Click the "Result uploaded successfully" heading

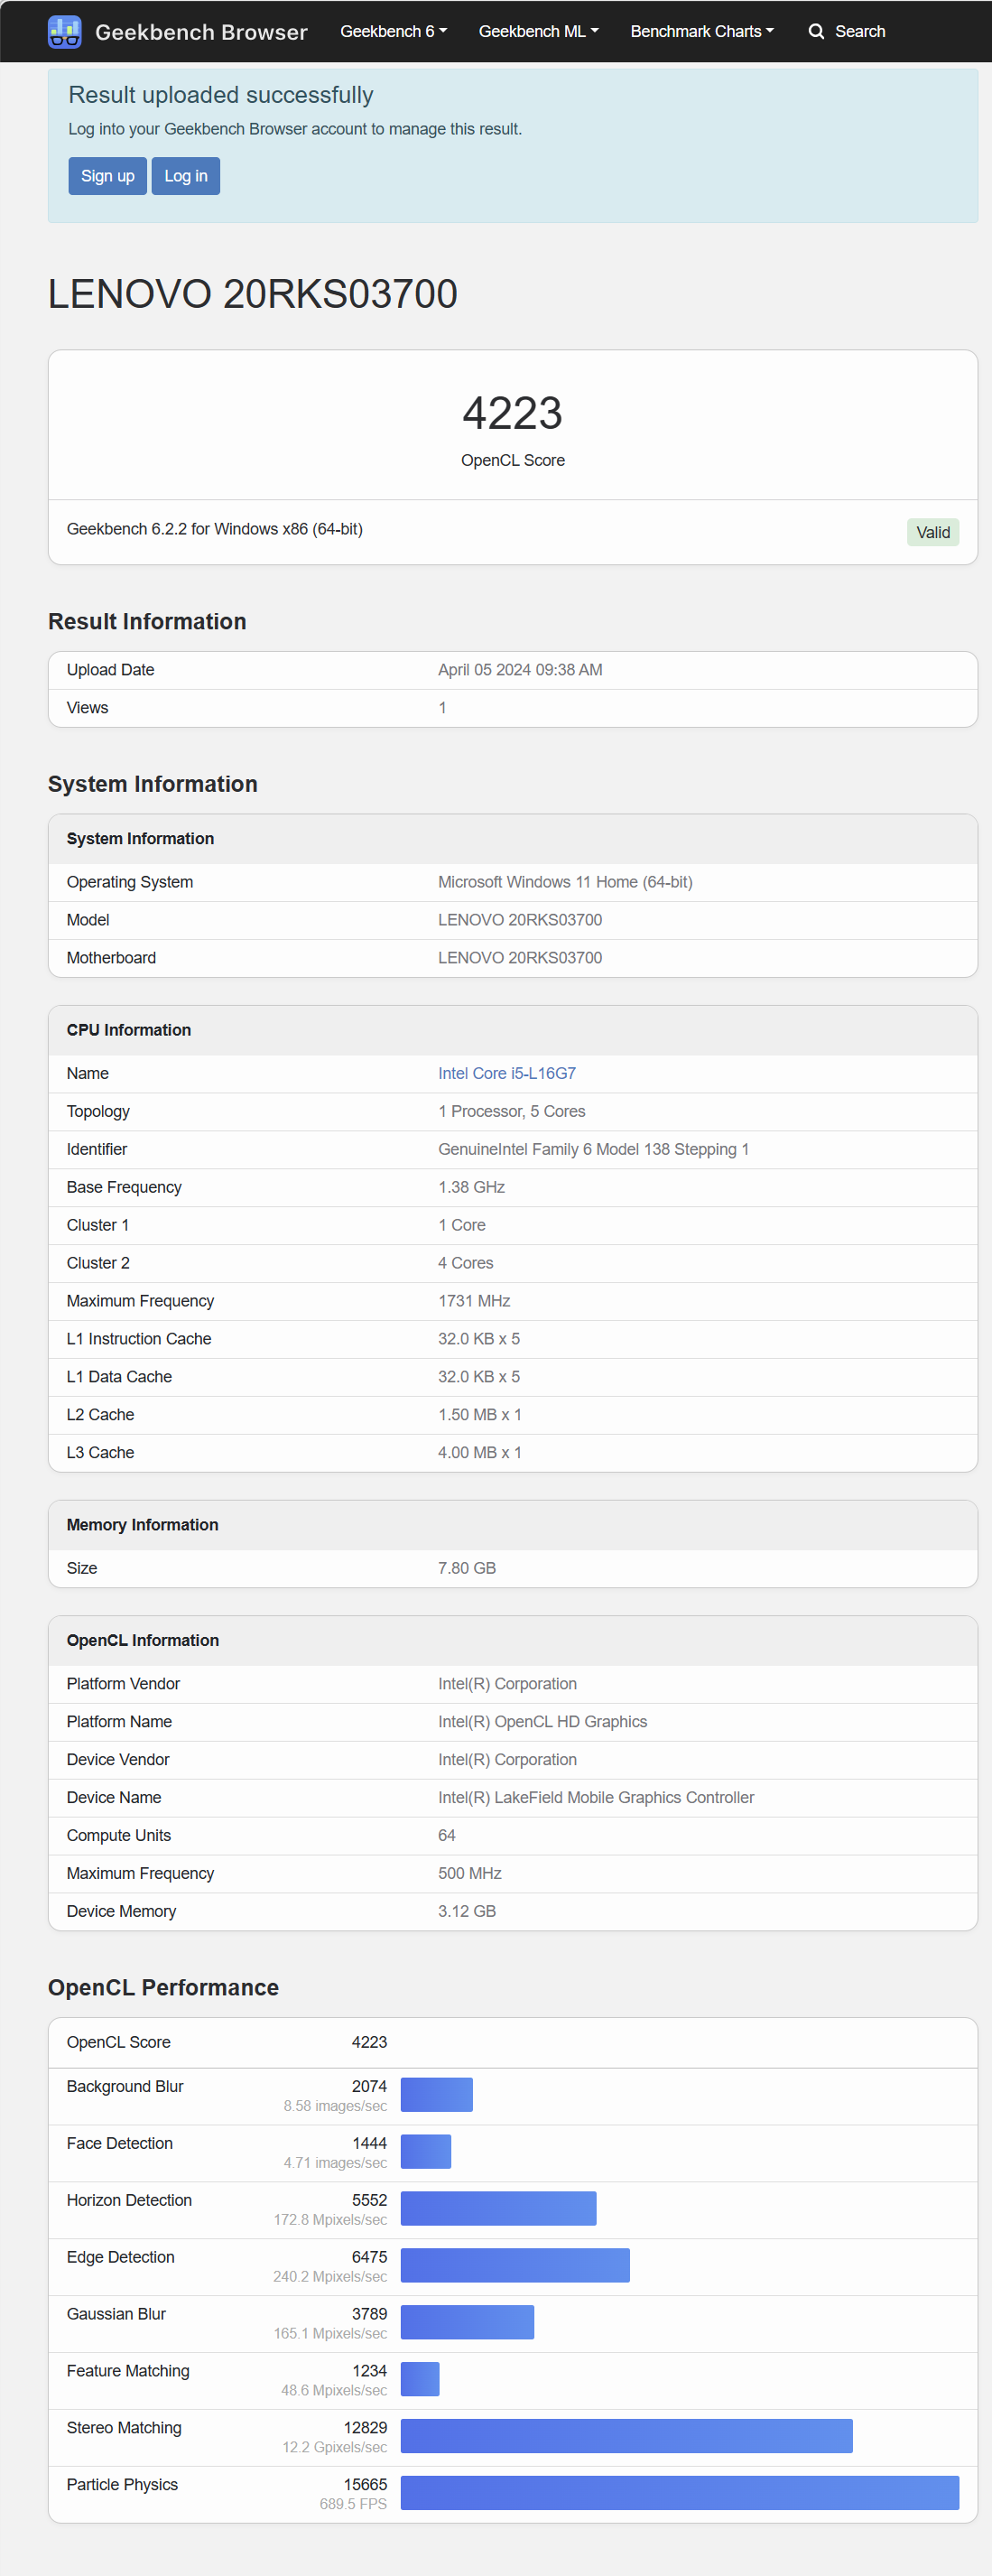pos(221,95)
